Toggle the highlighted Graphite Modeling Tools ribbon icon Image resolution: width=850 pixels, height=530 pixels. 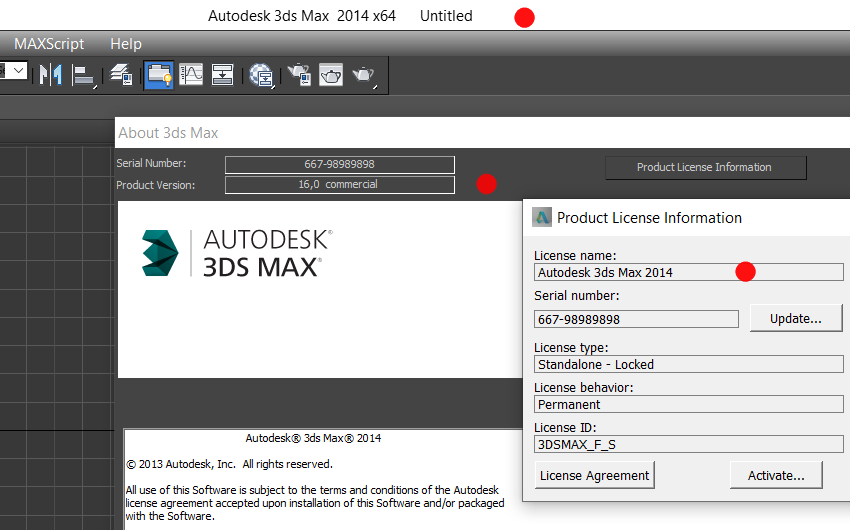[x=159, y=75]
